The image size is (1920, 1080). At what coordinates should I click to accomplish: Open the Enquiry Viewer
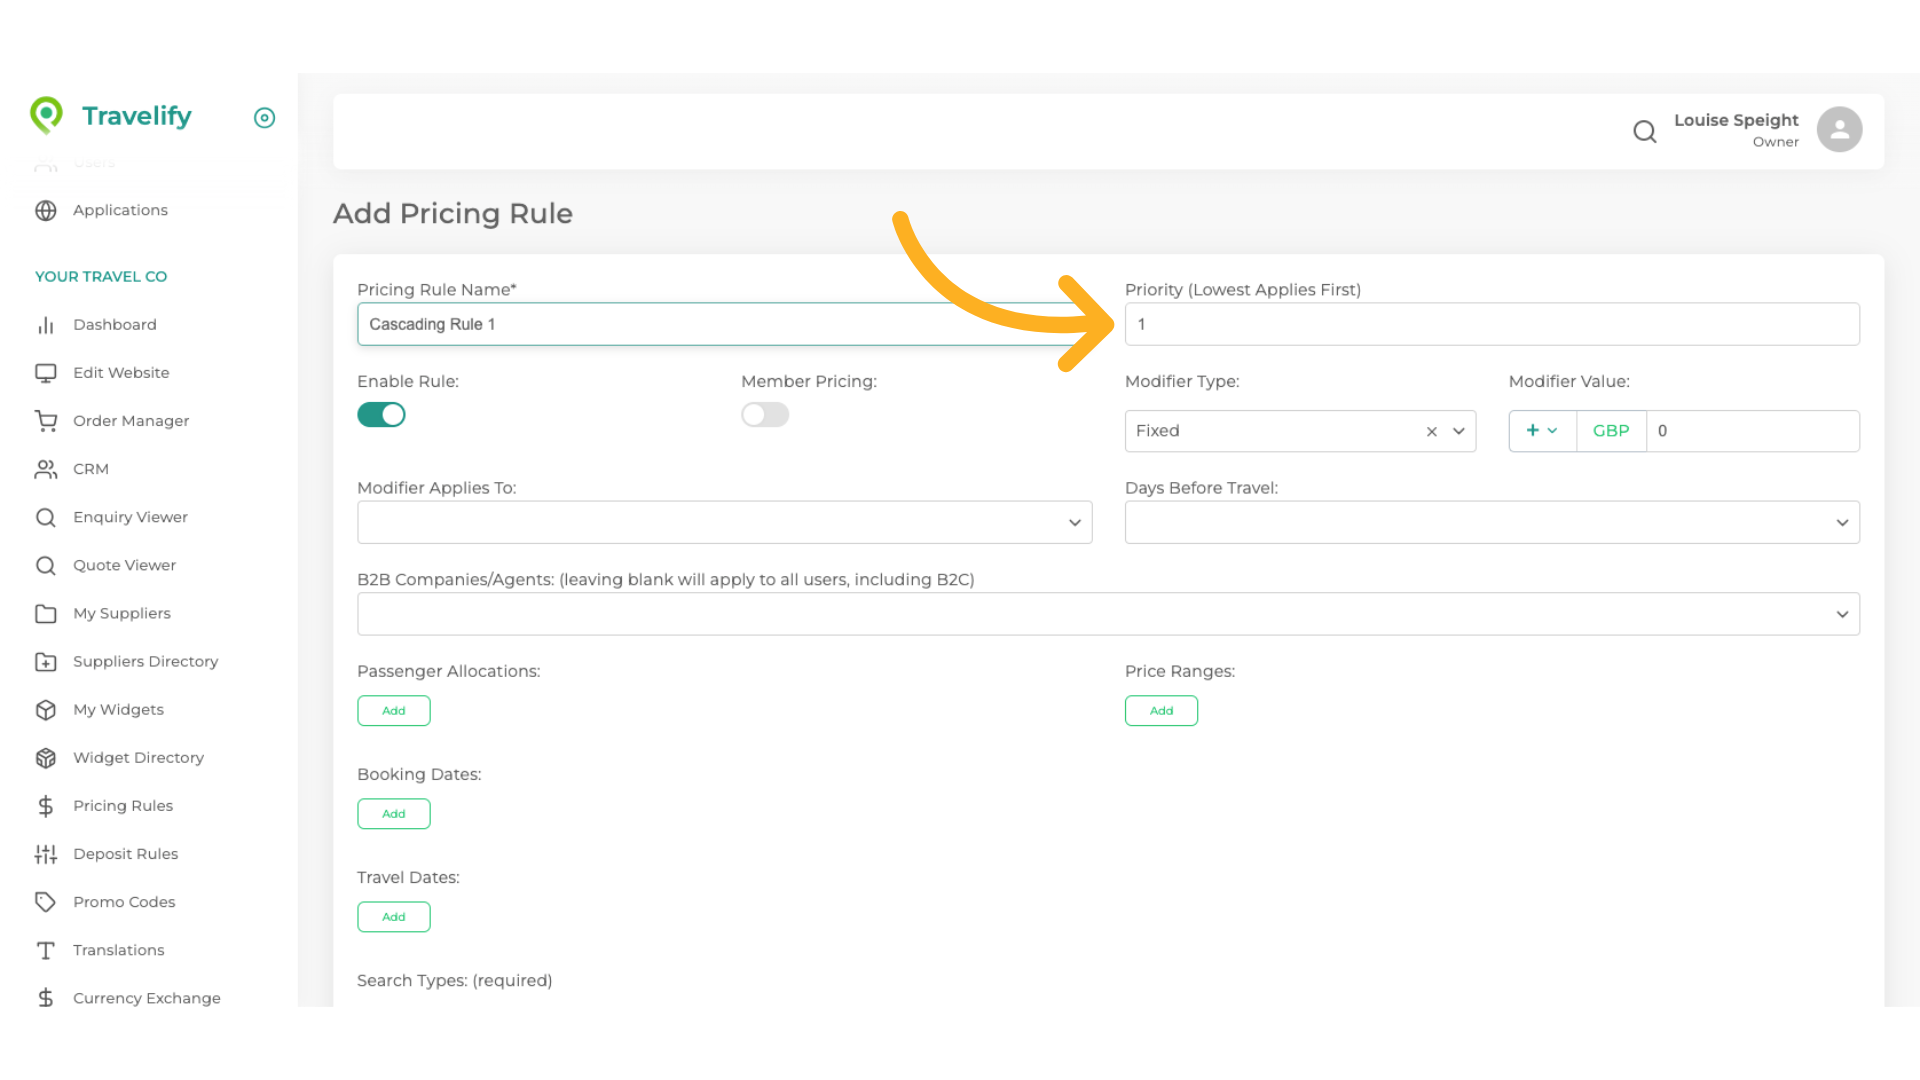(130, 517)
